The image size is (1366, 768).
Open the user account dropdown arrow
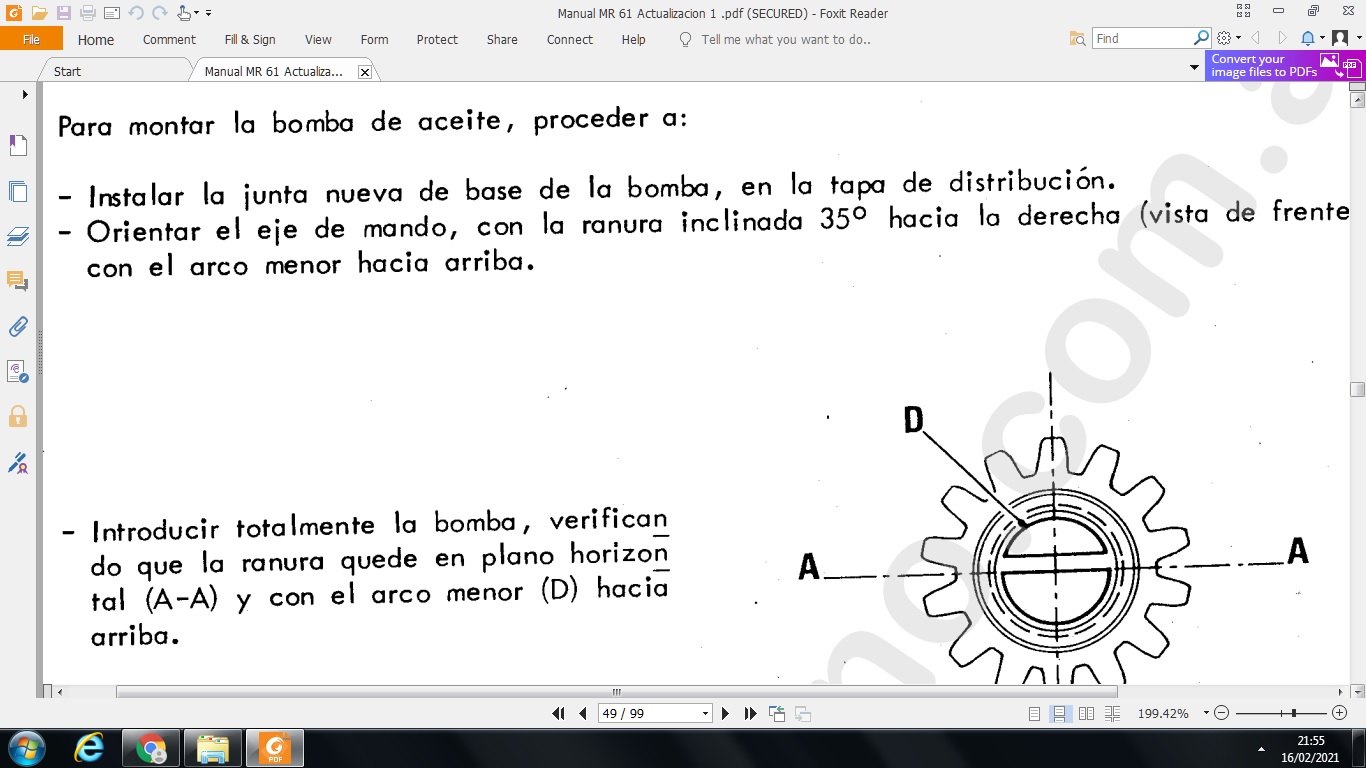[1359, 38]
